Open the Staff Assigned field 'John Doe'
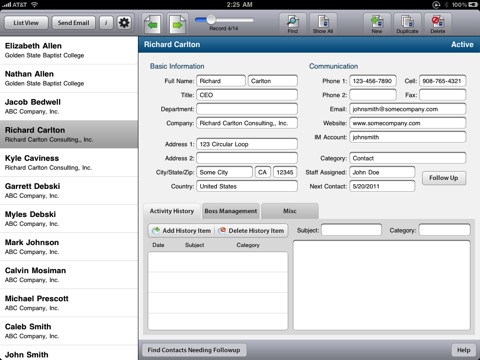480x360 pixels. 382,172
